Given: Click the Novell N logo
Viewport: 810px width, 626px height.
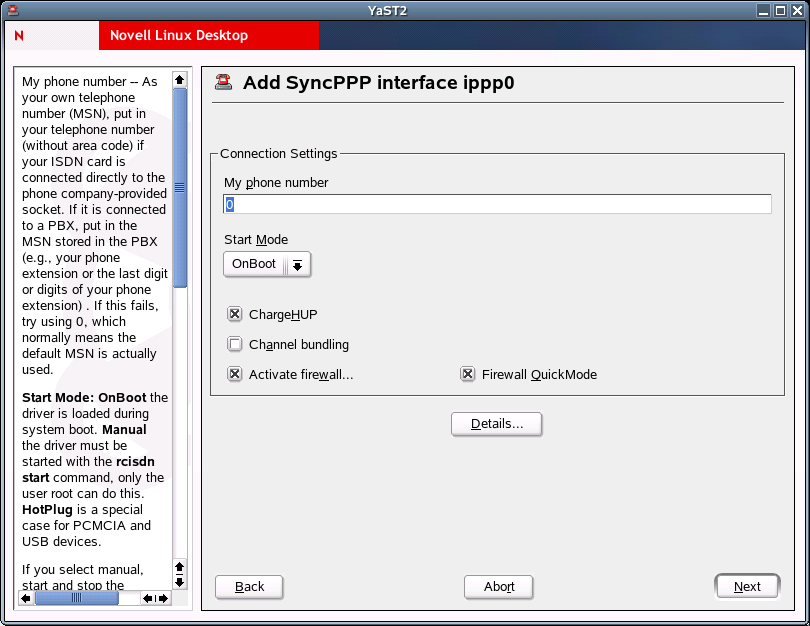Looking at the screenshot, I should 19,36.
